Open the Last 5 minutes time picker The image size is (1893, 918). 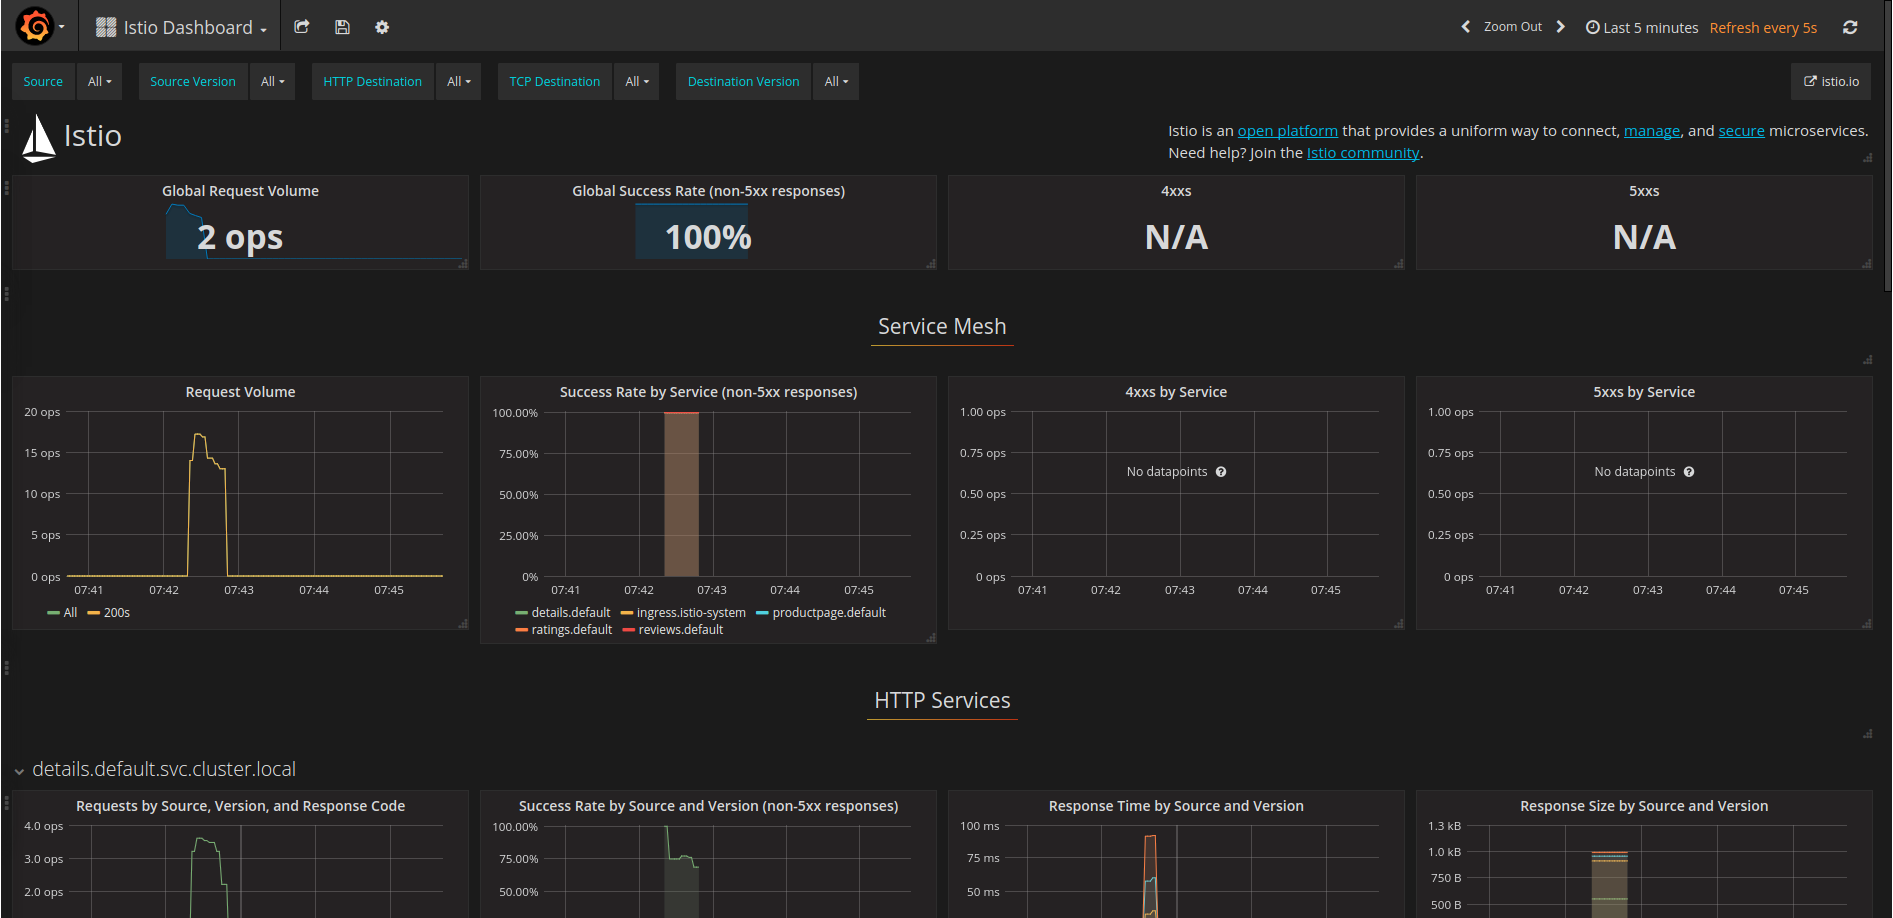tap(1642, 28)
